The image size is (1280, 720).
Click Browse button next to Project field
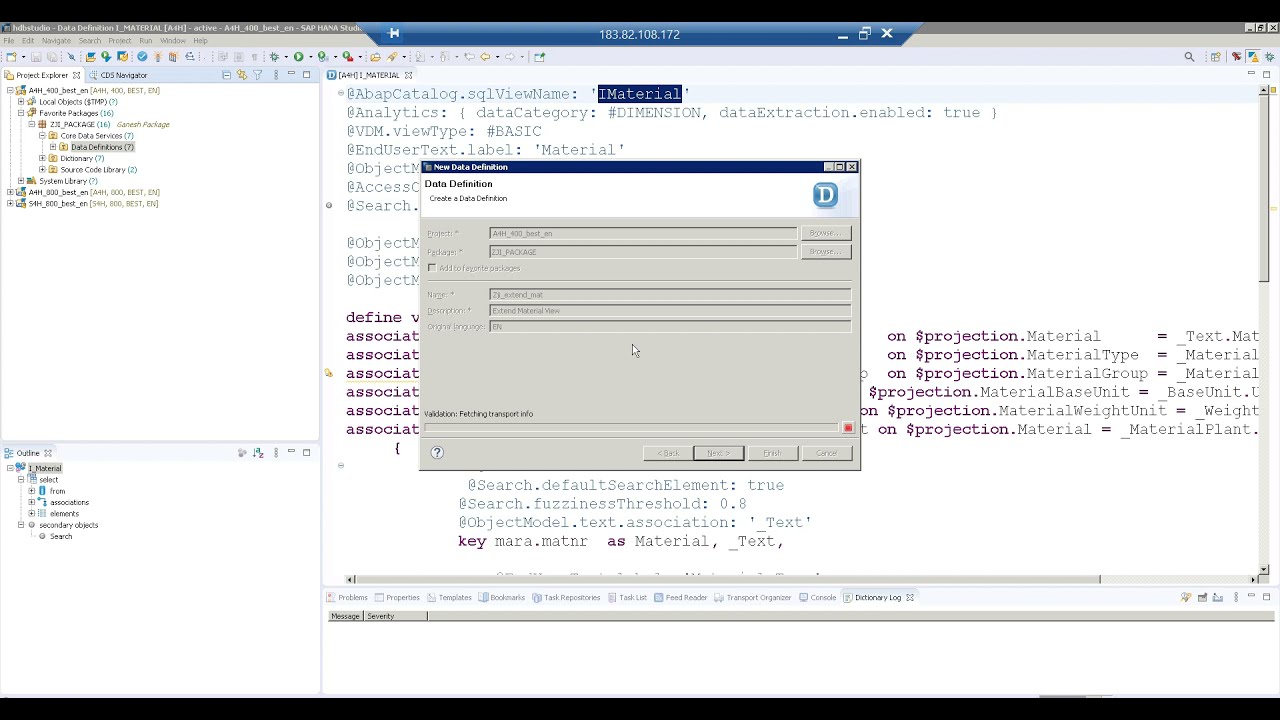pyautogui.click(x=825, y=233)
